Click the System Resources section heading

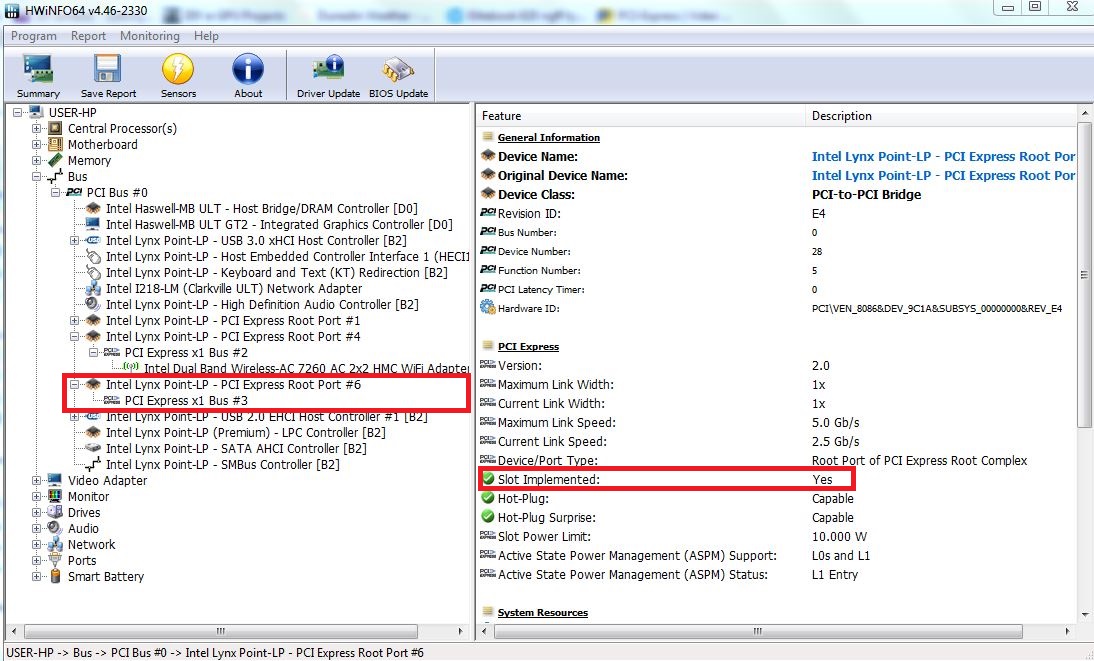[543, 612]
